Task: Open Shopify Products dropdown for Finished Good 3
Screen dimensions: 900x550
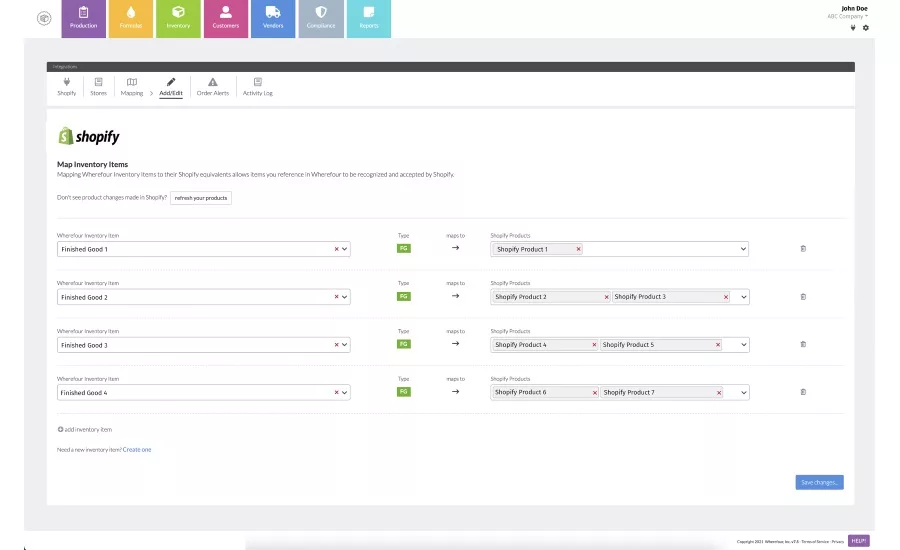Action: [x=743, y=344]
